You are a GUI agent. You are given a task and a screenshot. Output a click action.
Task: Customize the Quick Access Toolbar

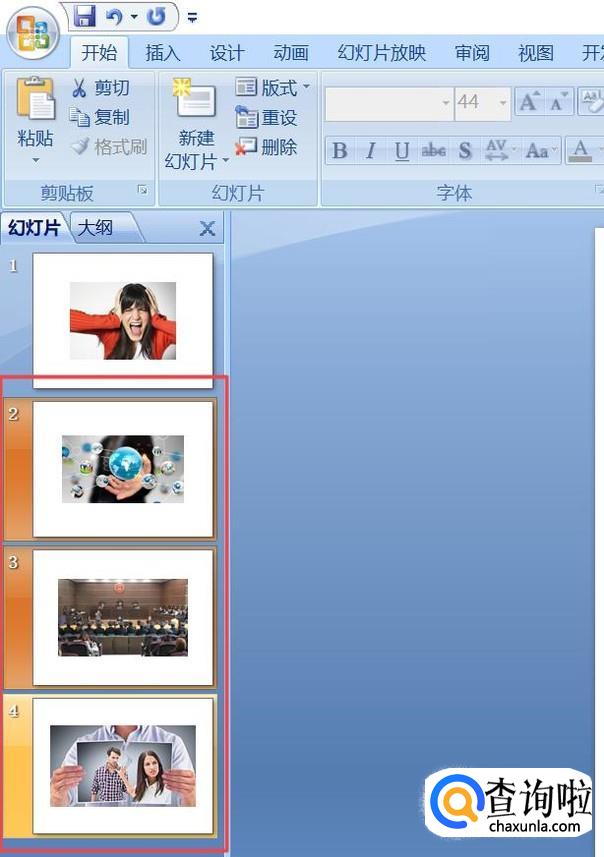coord(192,18)
